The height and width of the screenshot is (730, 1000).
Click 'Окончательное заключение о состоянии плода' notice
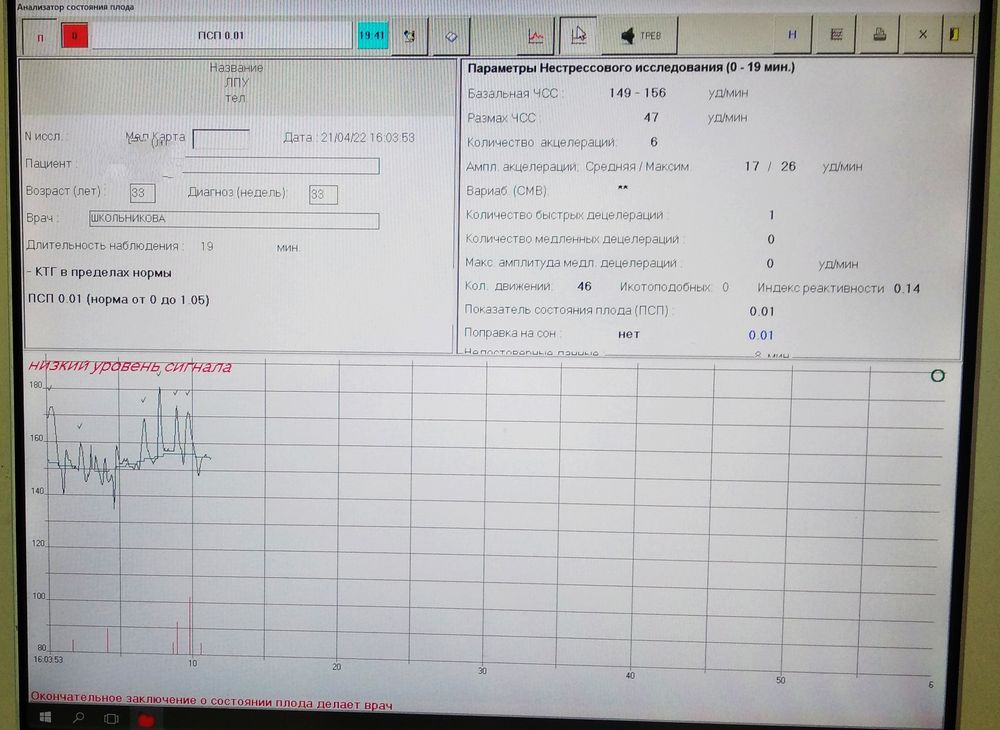click(x=212, y=701)
